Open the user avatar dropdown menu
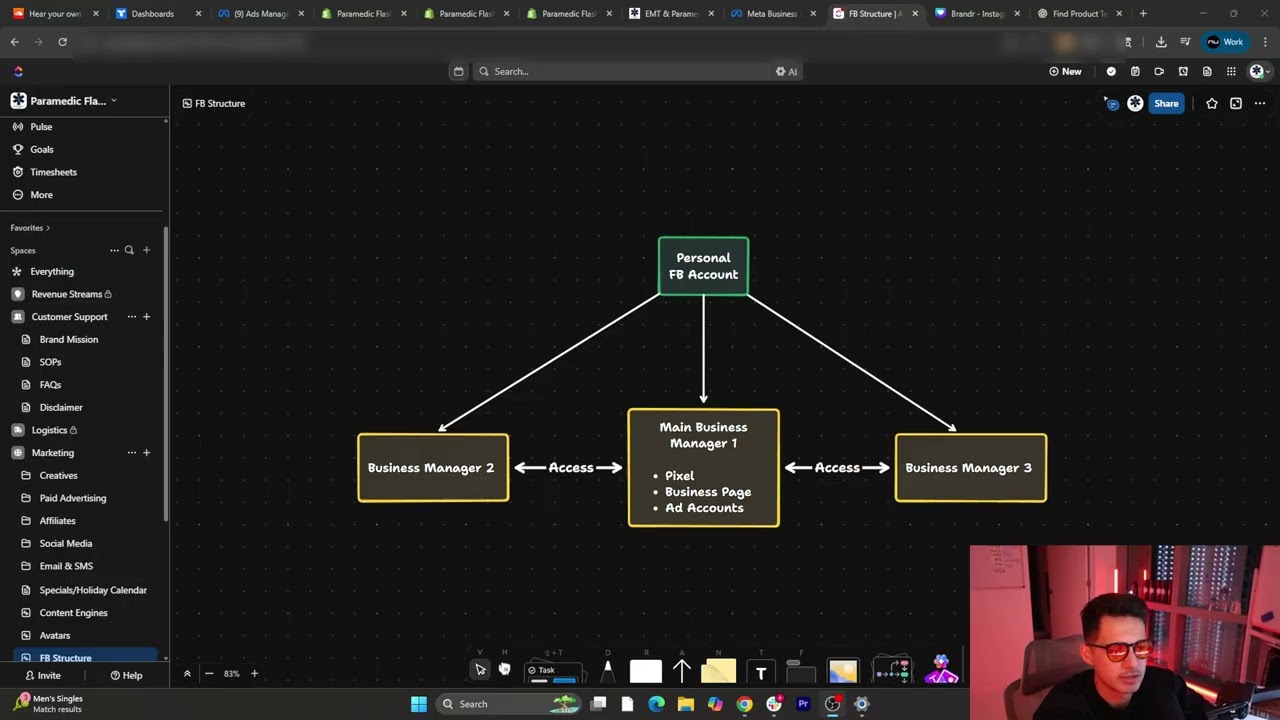1280x720 pixels. click(x=1259, y=71)
